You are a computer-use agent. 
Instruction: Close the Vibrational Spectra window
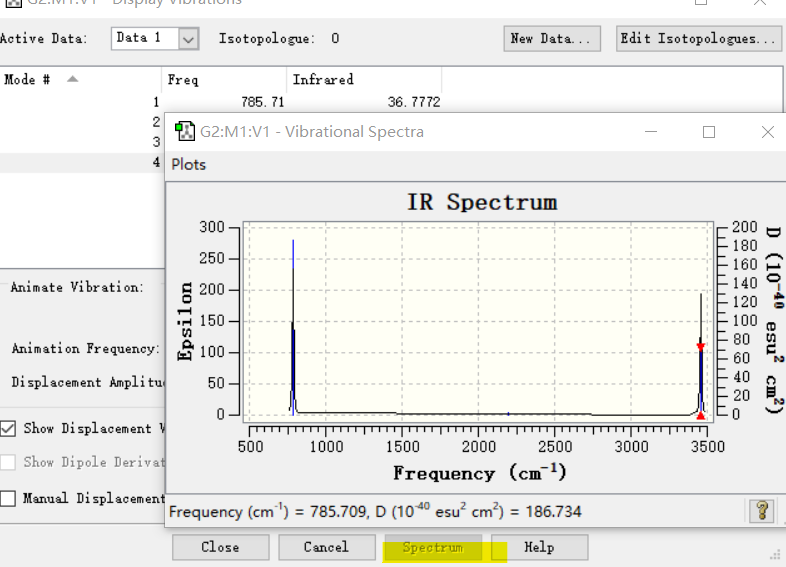[x=767, y=132]
